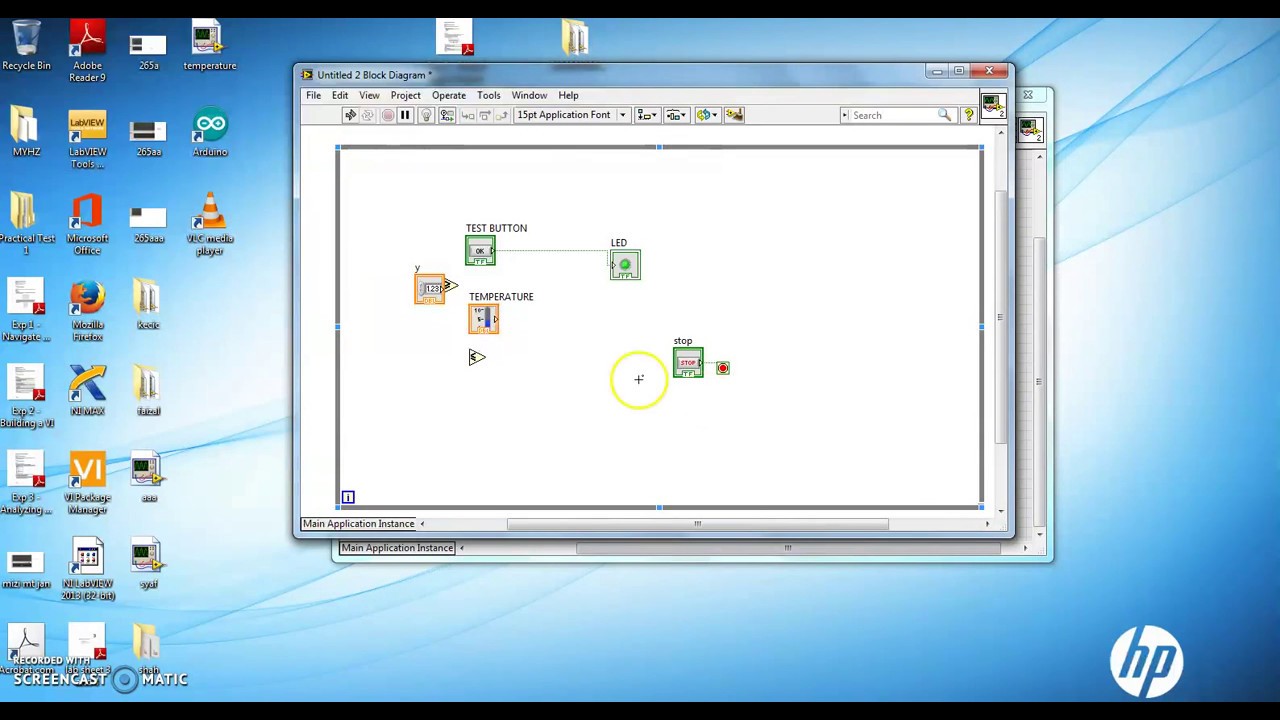
Task: Open the NI LabVIEW 2013 icon
Action: (88, 570)
